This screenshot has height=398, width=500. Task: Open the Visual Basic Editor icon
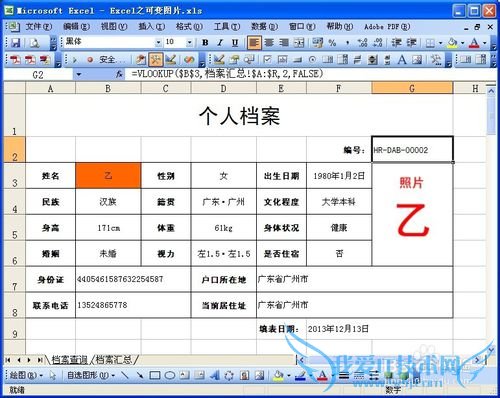[141, 60]
